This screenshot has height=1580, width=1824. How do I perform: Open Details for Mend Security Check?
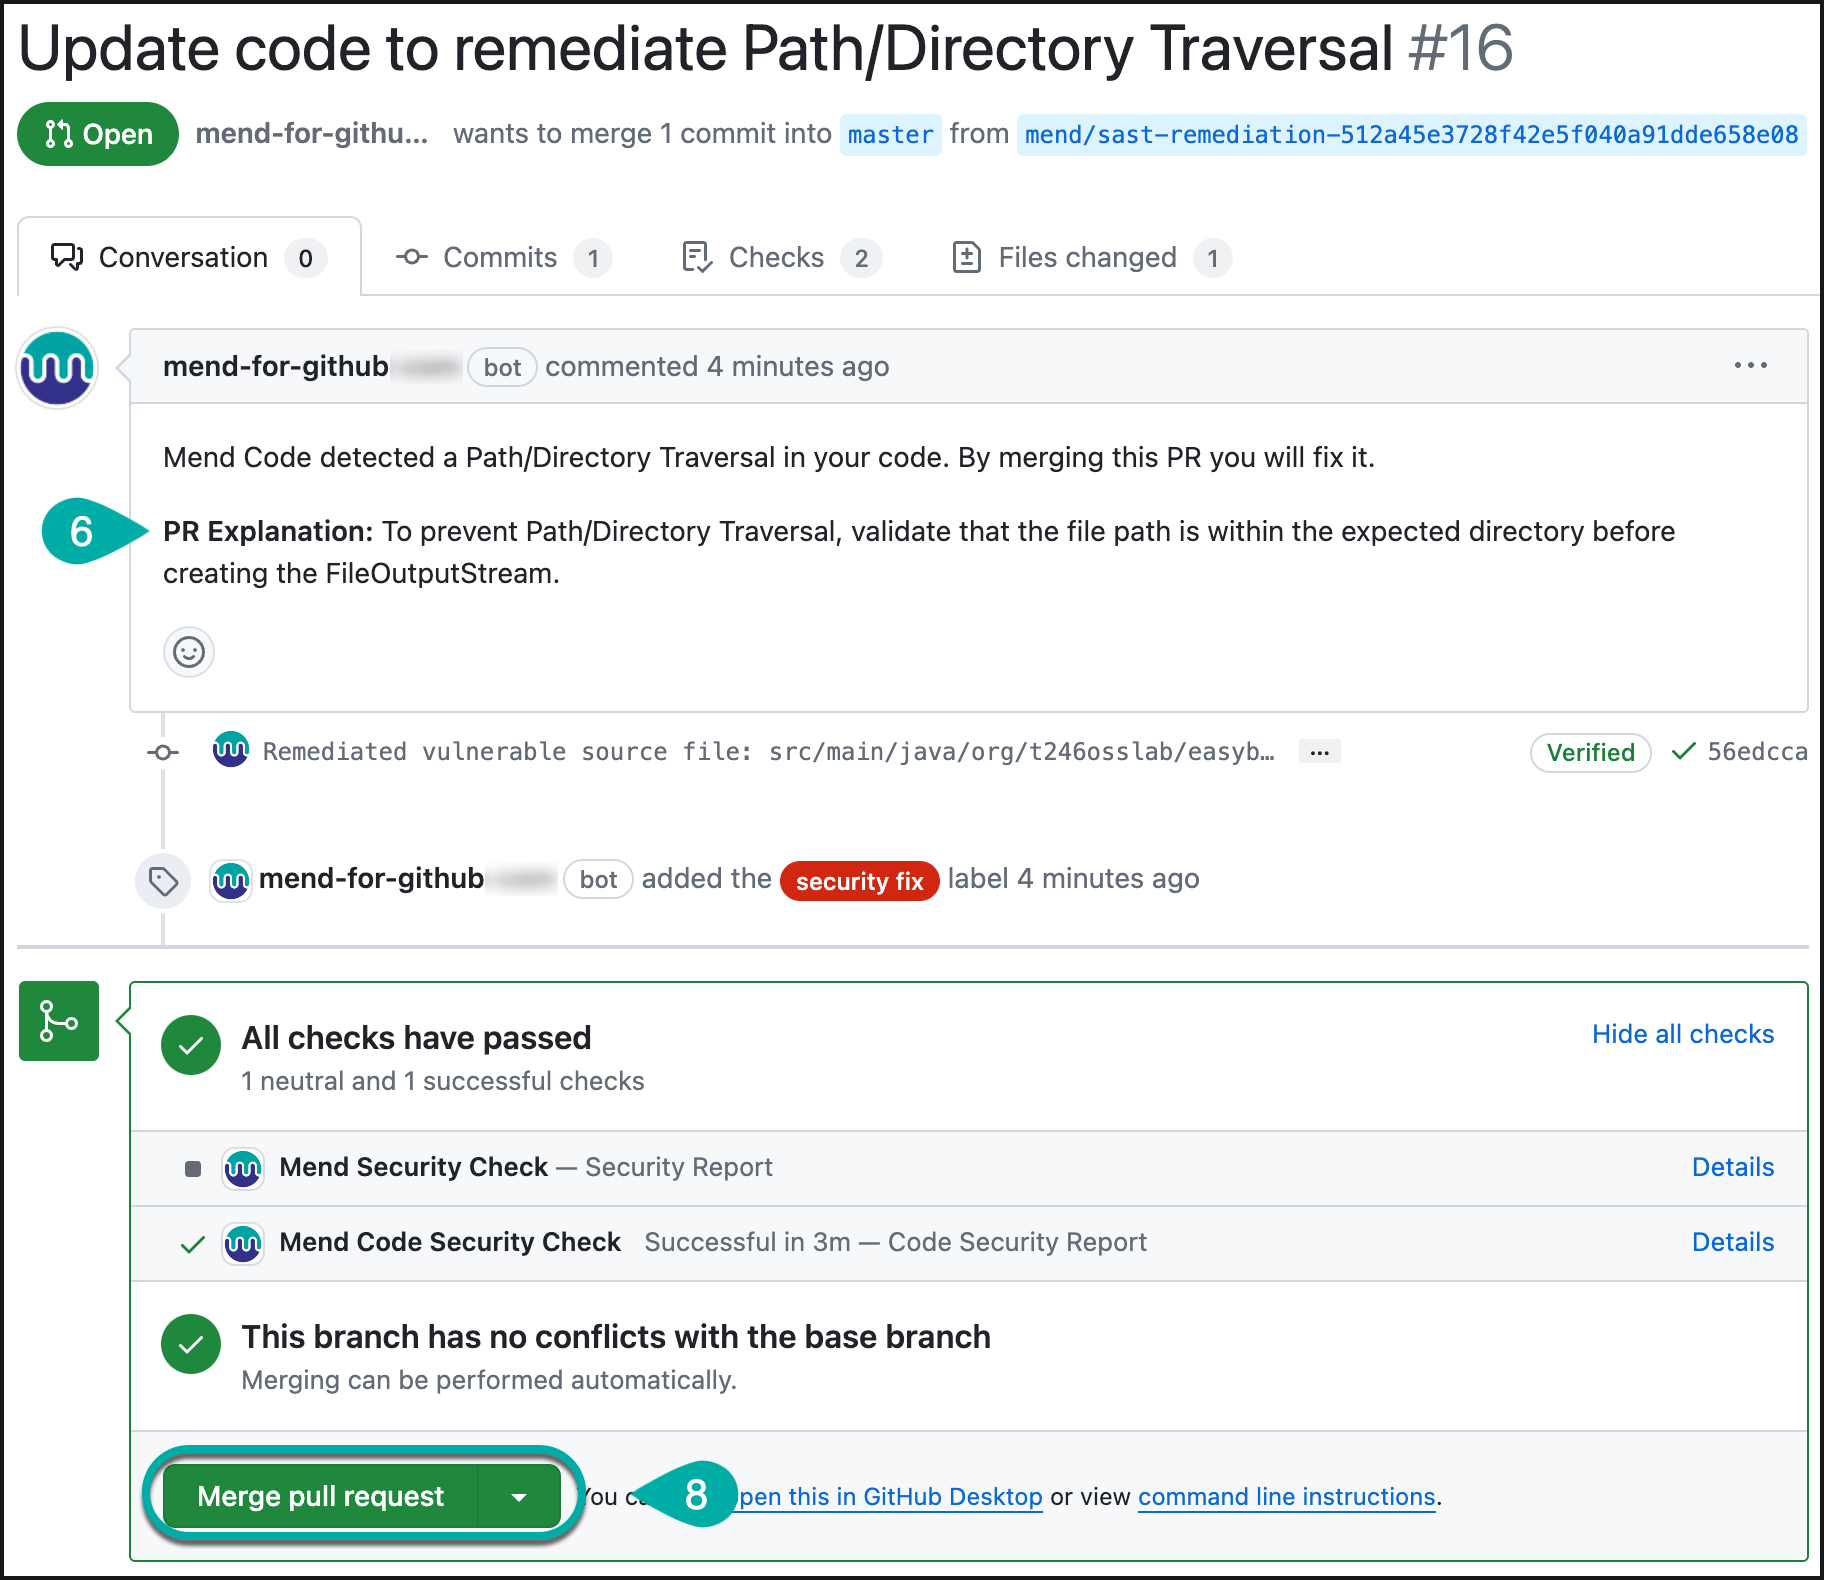(1732, 1167)
